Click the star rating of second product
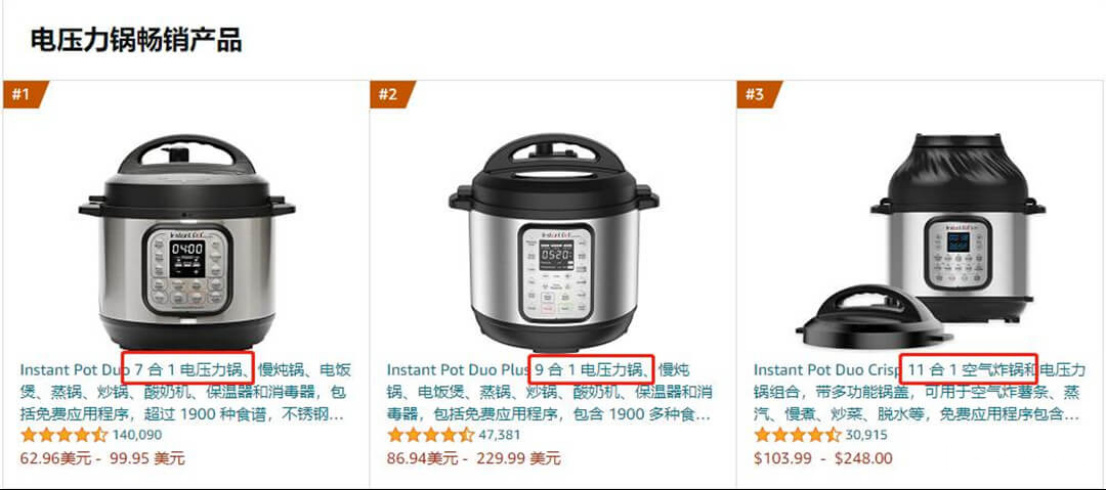This screenshot has width=1106, height=490. click(x=430, y=435)
